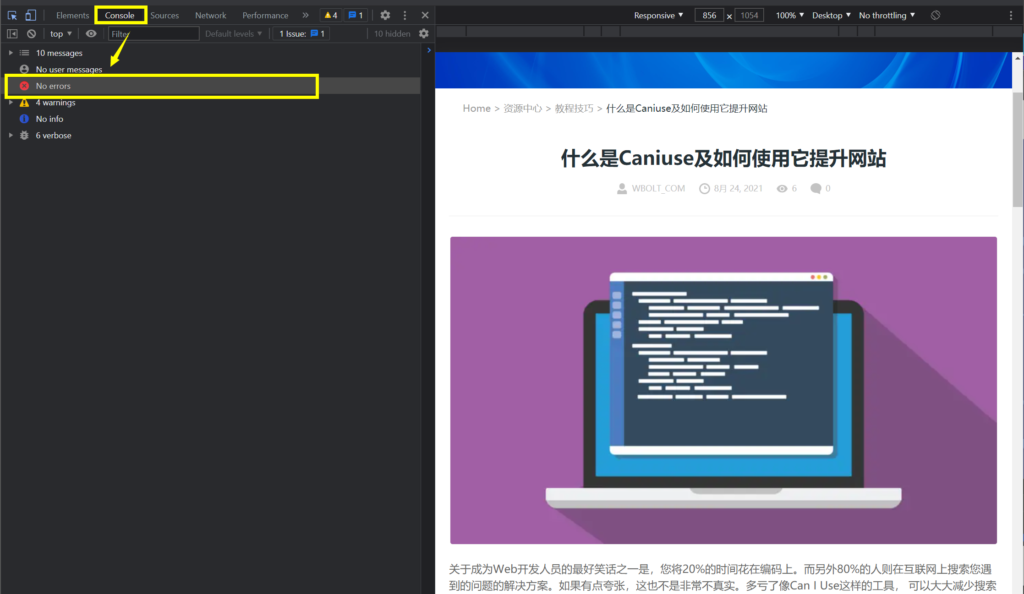Open the No throttling dropdown
The height and width of the screenshot is (594, 1024).
pyautogui.click(x=886, y=15)
